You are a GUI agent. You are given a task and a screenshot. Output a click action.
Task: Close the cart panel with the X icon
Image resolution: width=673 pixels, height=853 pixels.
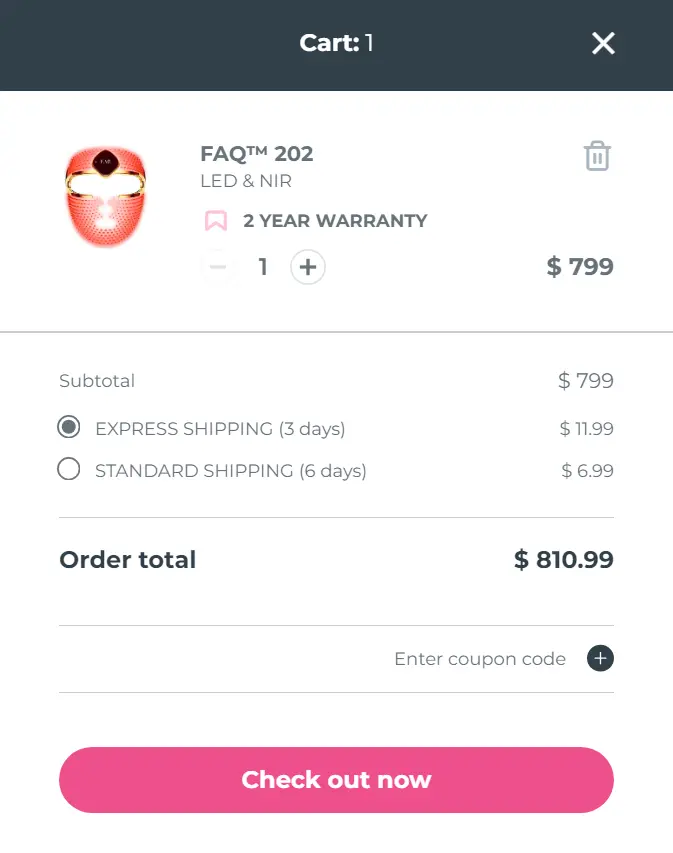click(603, 44)
